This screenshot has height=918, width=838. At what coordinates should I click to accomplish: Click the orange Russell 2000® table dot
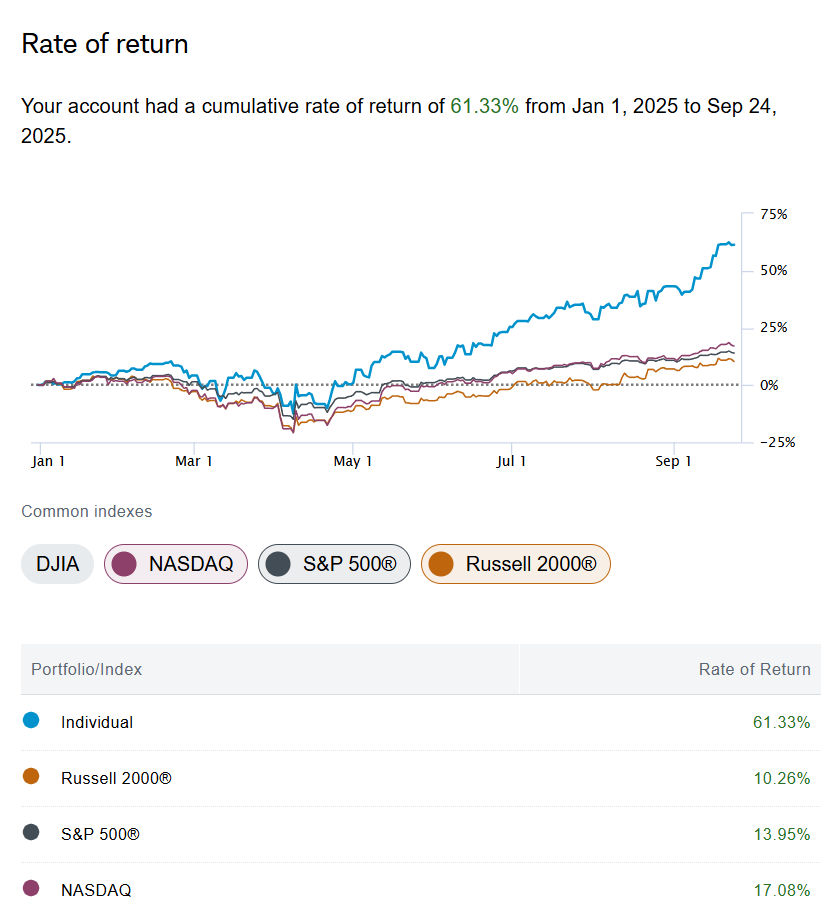31,776
